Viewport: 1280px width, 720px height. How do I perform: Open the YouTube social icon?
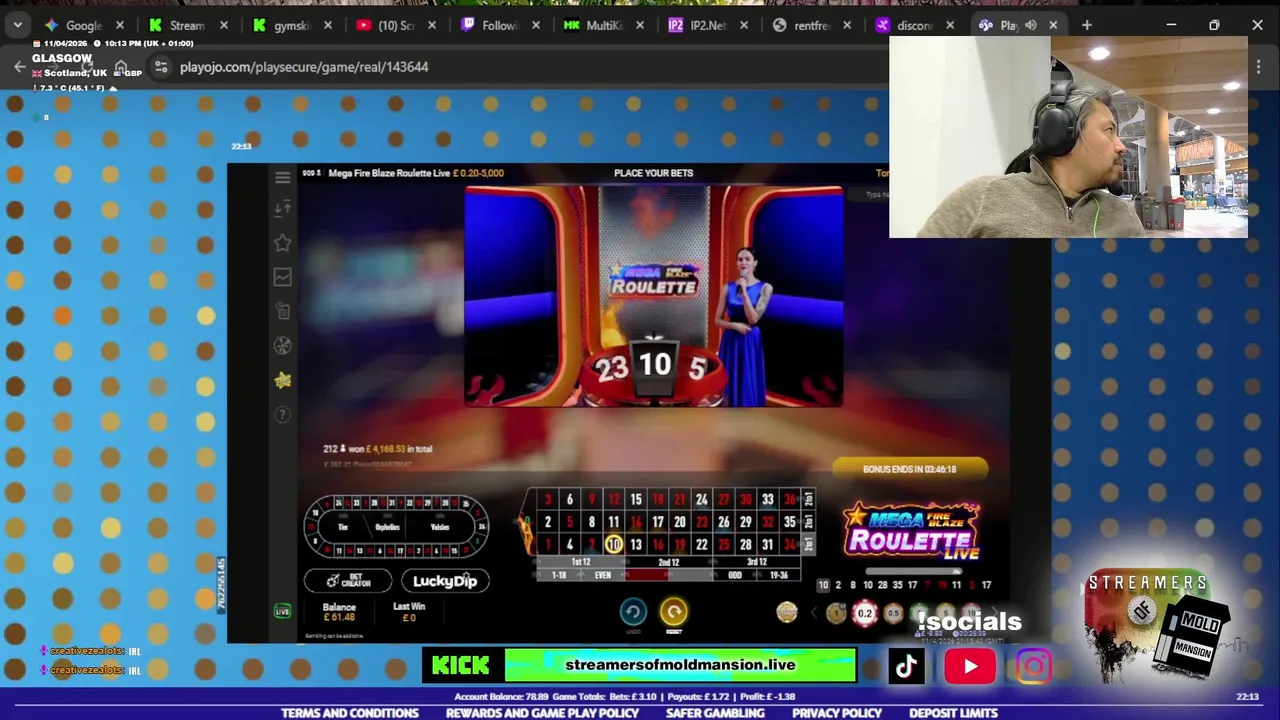[x=970, y=666]
